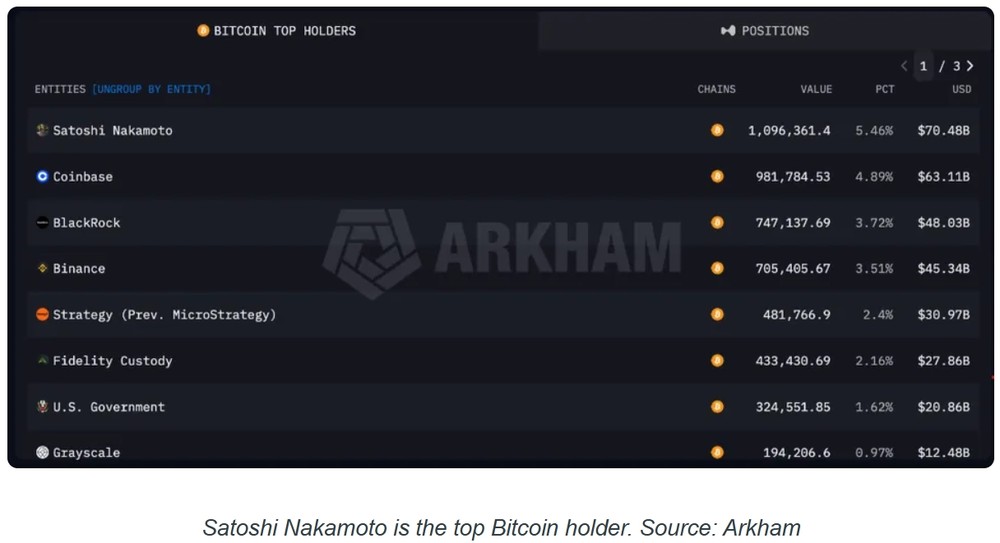This screenshot has width=1000, height=543.
Task: Click the Bitcoin chain icon in Binance row
Action: point(717,268)
